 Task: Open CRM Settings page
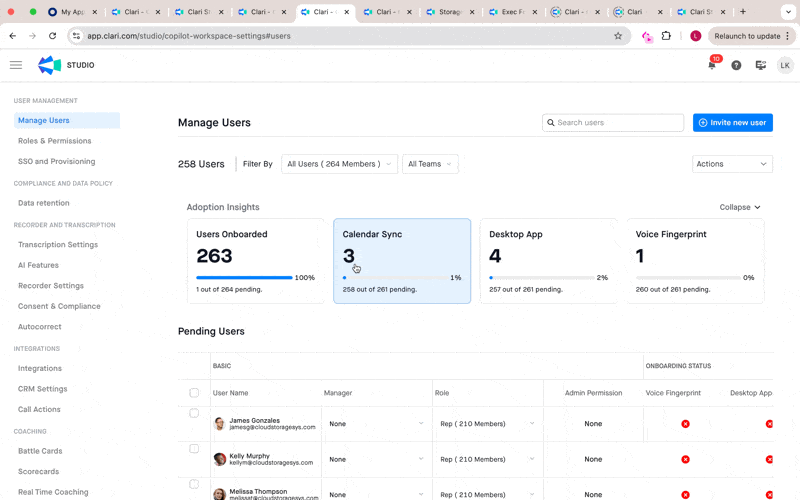(x=43, y=389)
